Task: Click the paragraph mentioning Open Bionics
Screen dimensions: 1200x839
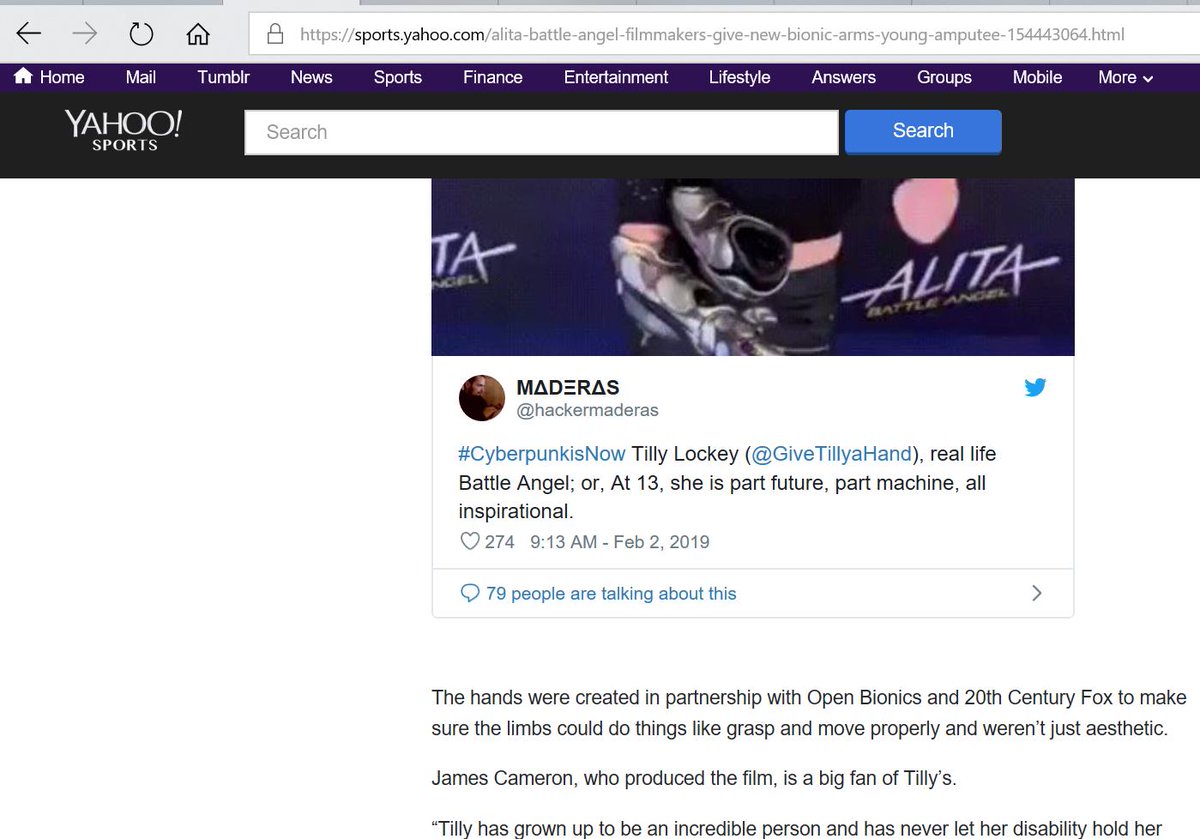Action: point(809,712)
